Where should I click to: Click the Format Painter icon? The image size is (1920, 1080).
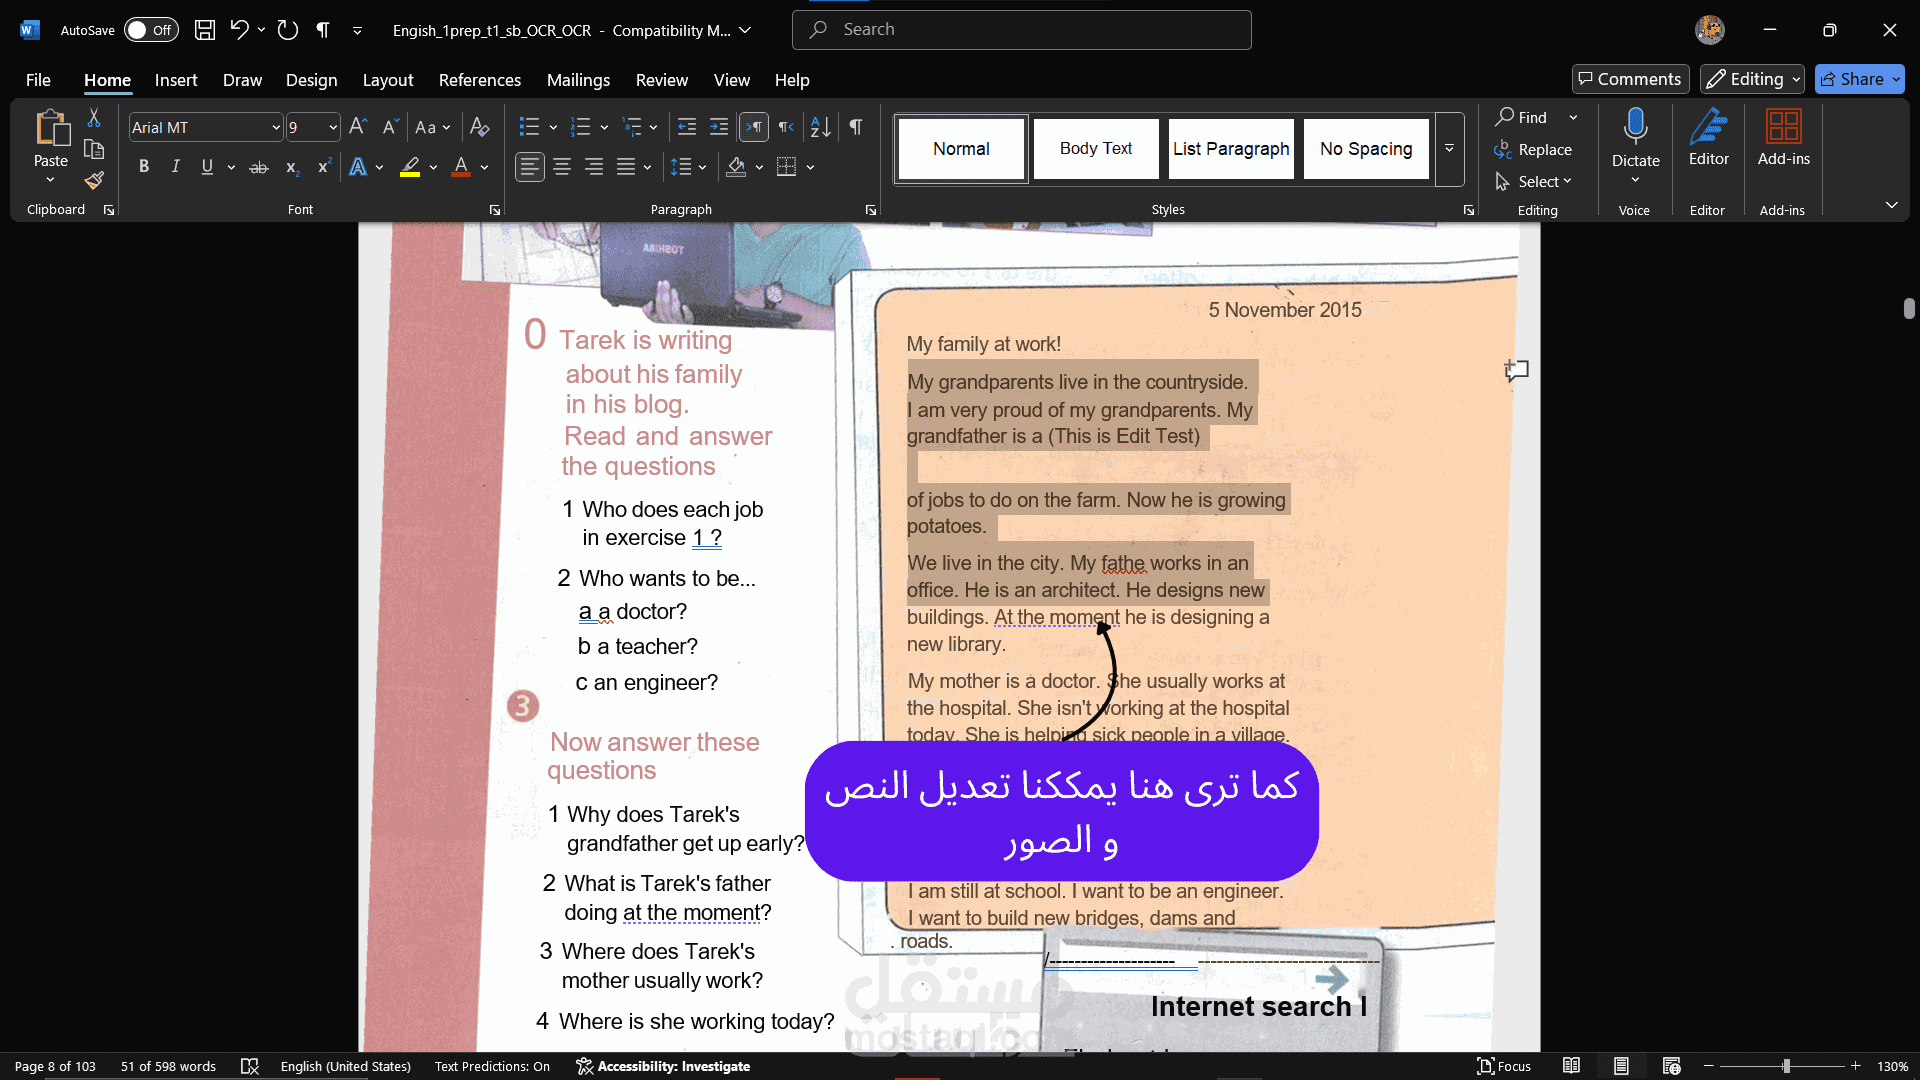(94, 181)
